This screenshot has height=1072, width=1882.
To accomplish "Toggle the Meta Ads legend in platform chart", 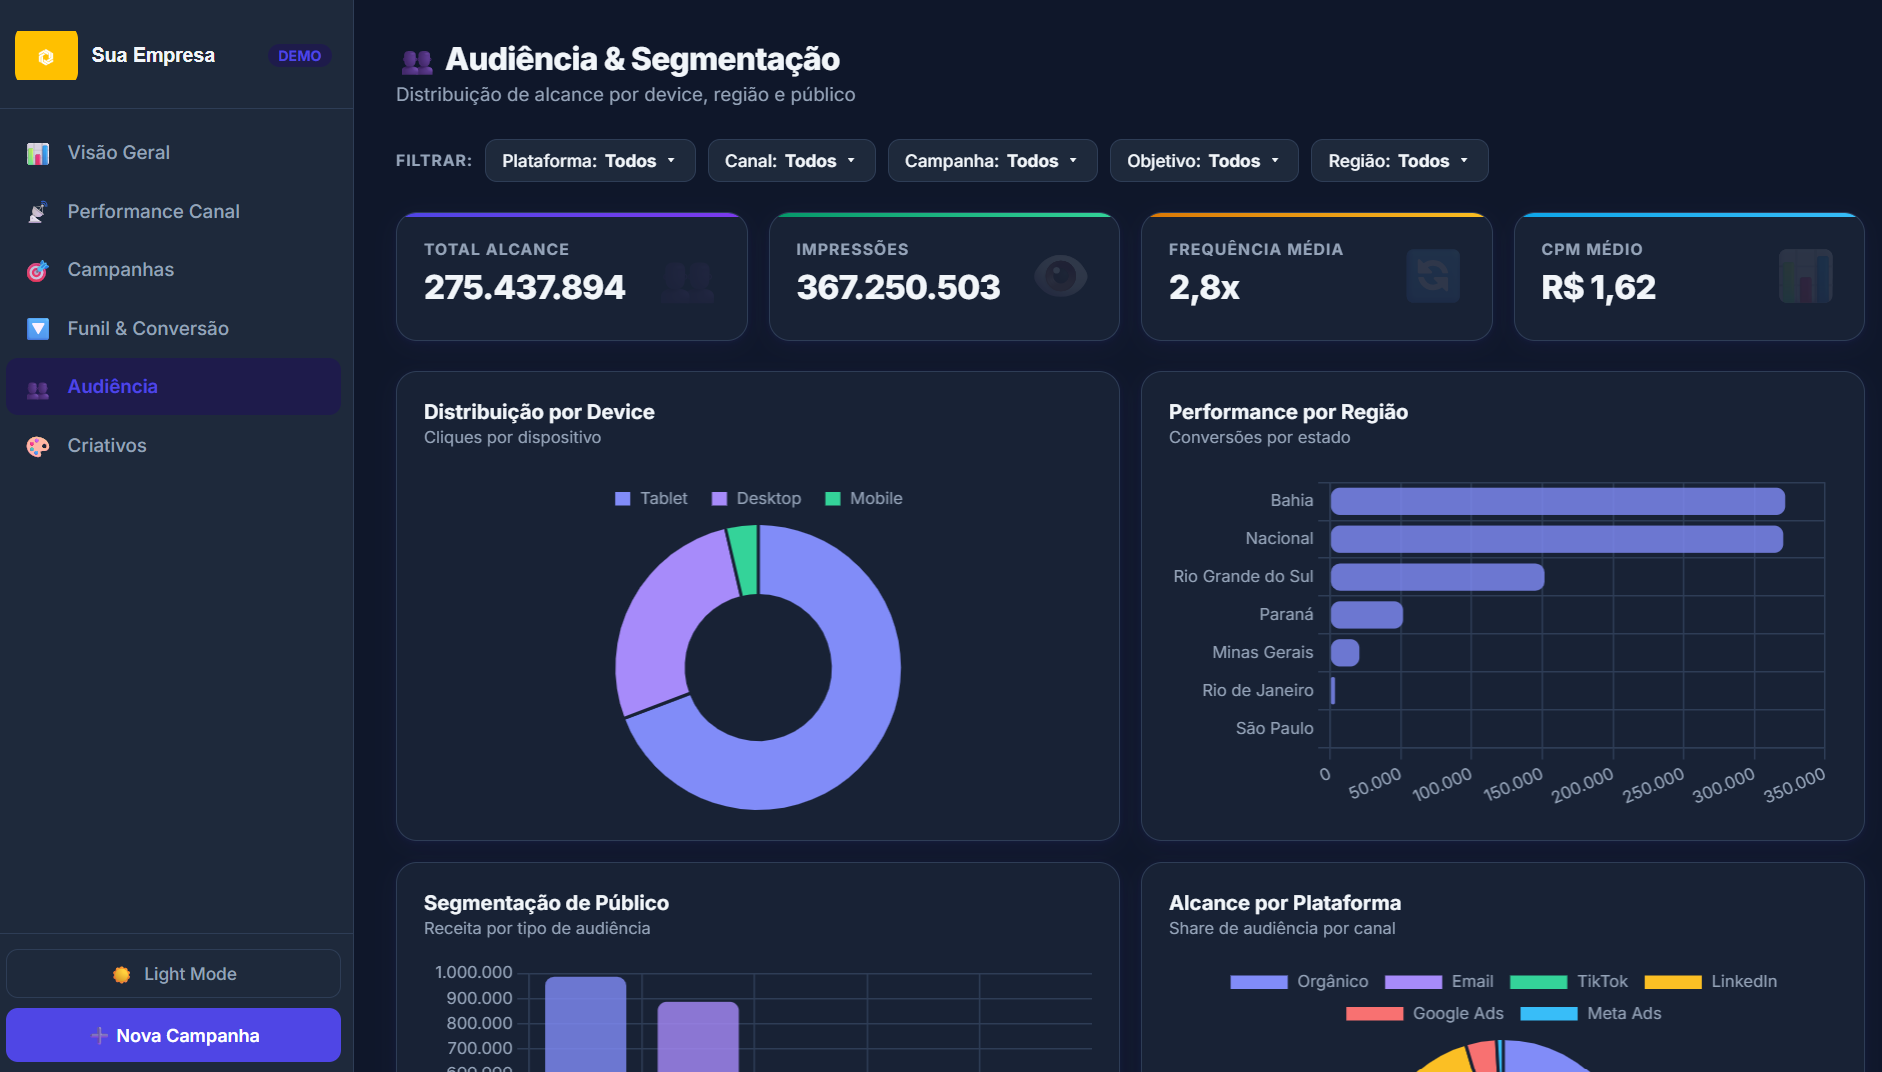I will (x=1591, y=1014).
